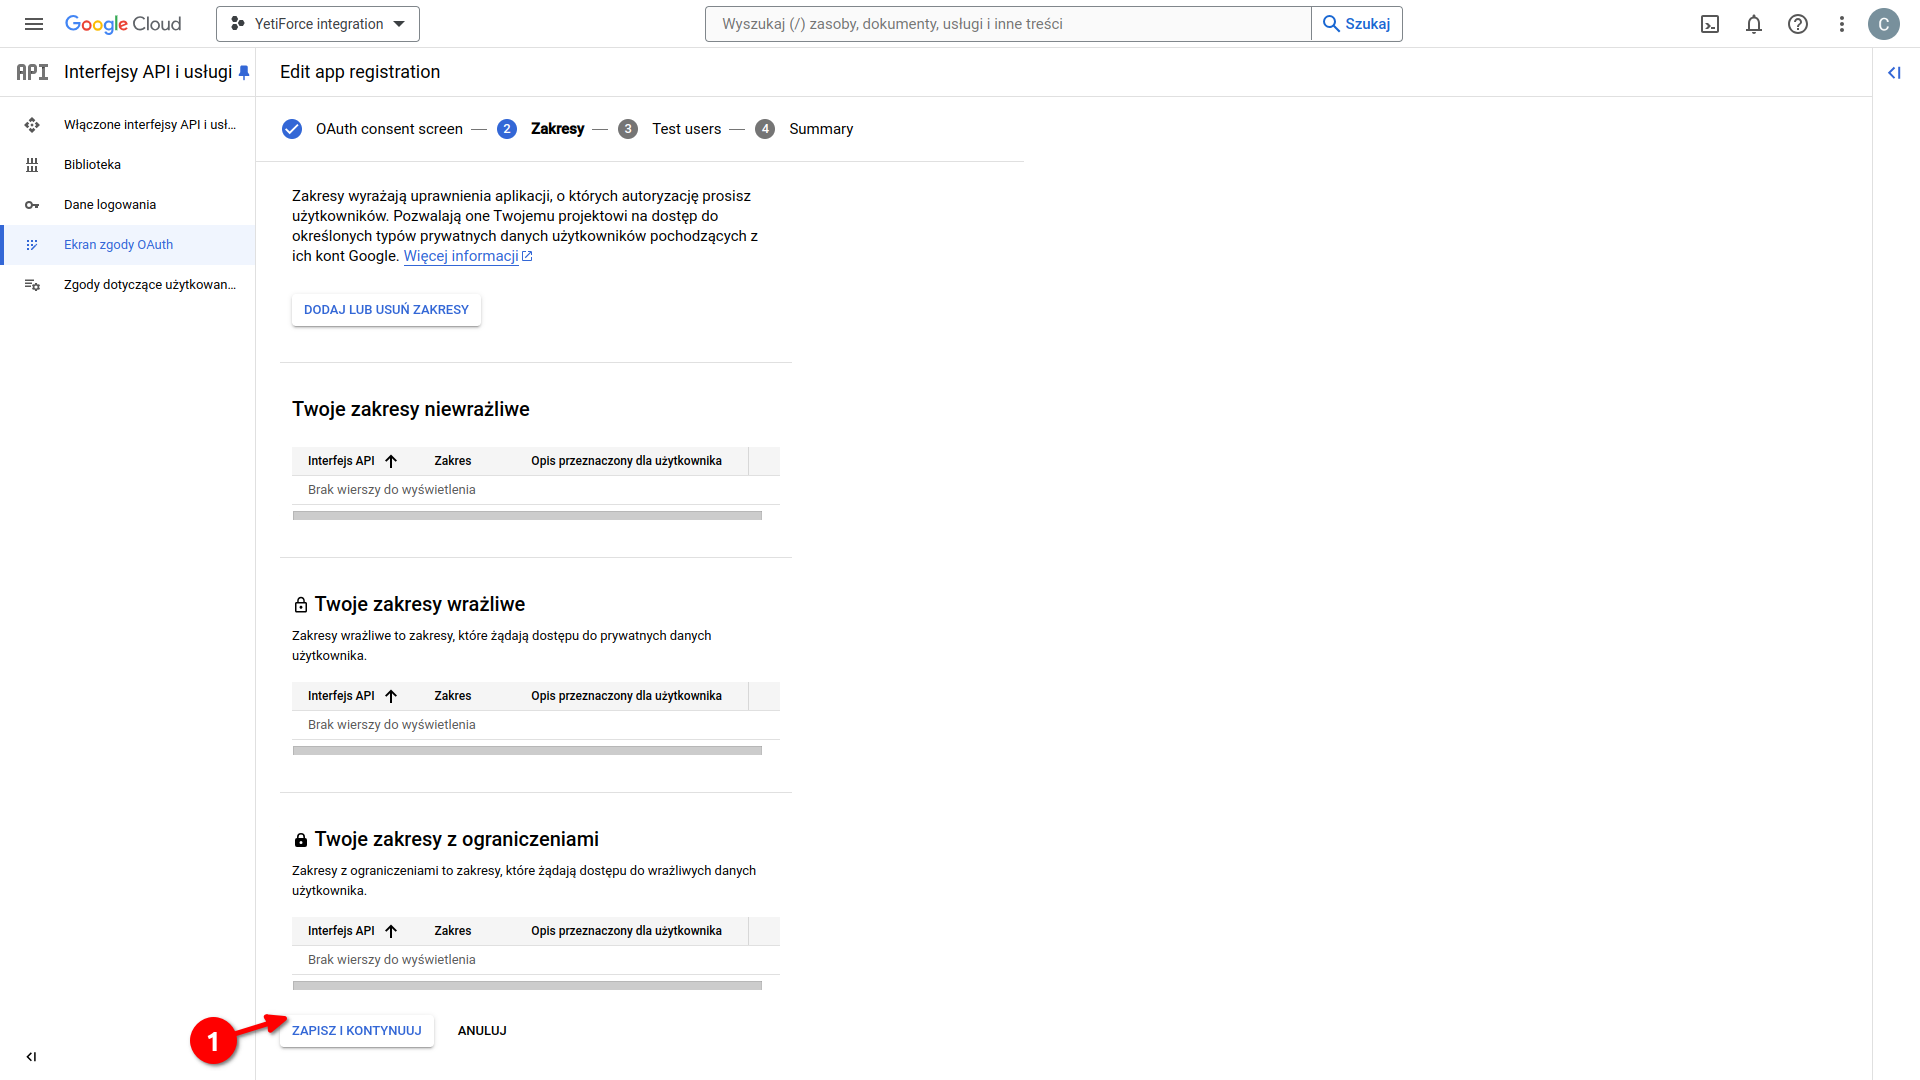This screenshot has height=1080, width=1920.
Task: Click the ZAPISZ I KONTYNUUJ button
Action: 356,1030
